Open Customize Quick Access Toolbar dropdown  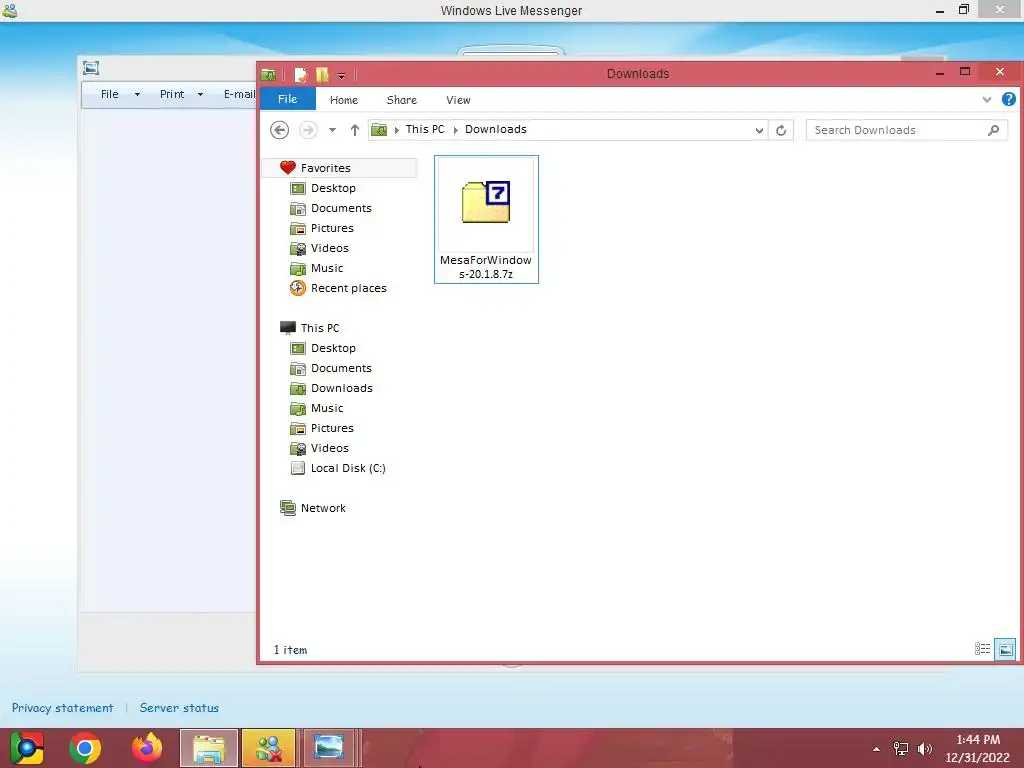pyautogui.click(x=342, y=76)
